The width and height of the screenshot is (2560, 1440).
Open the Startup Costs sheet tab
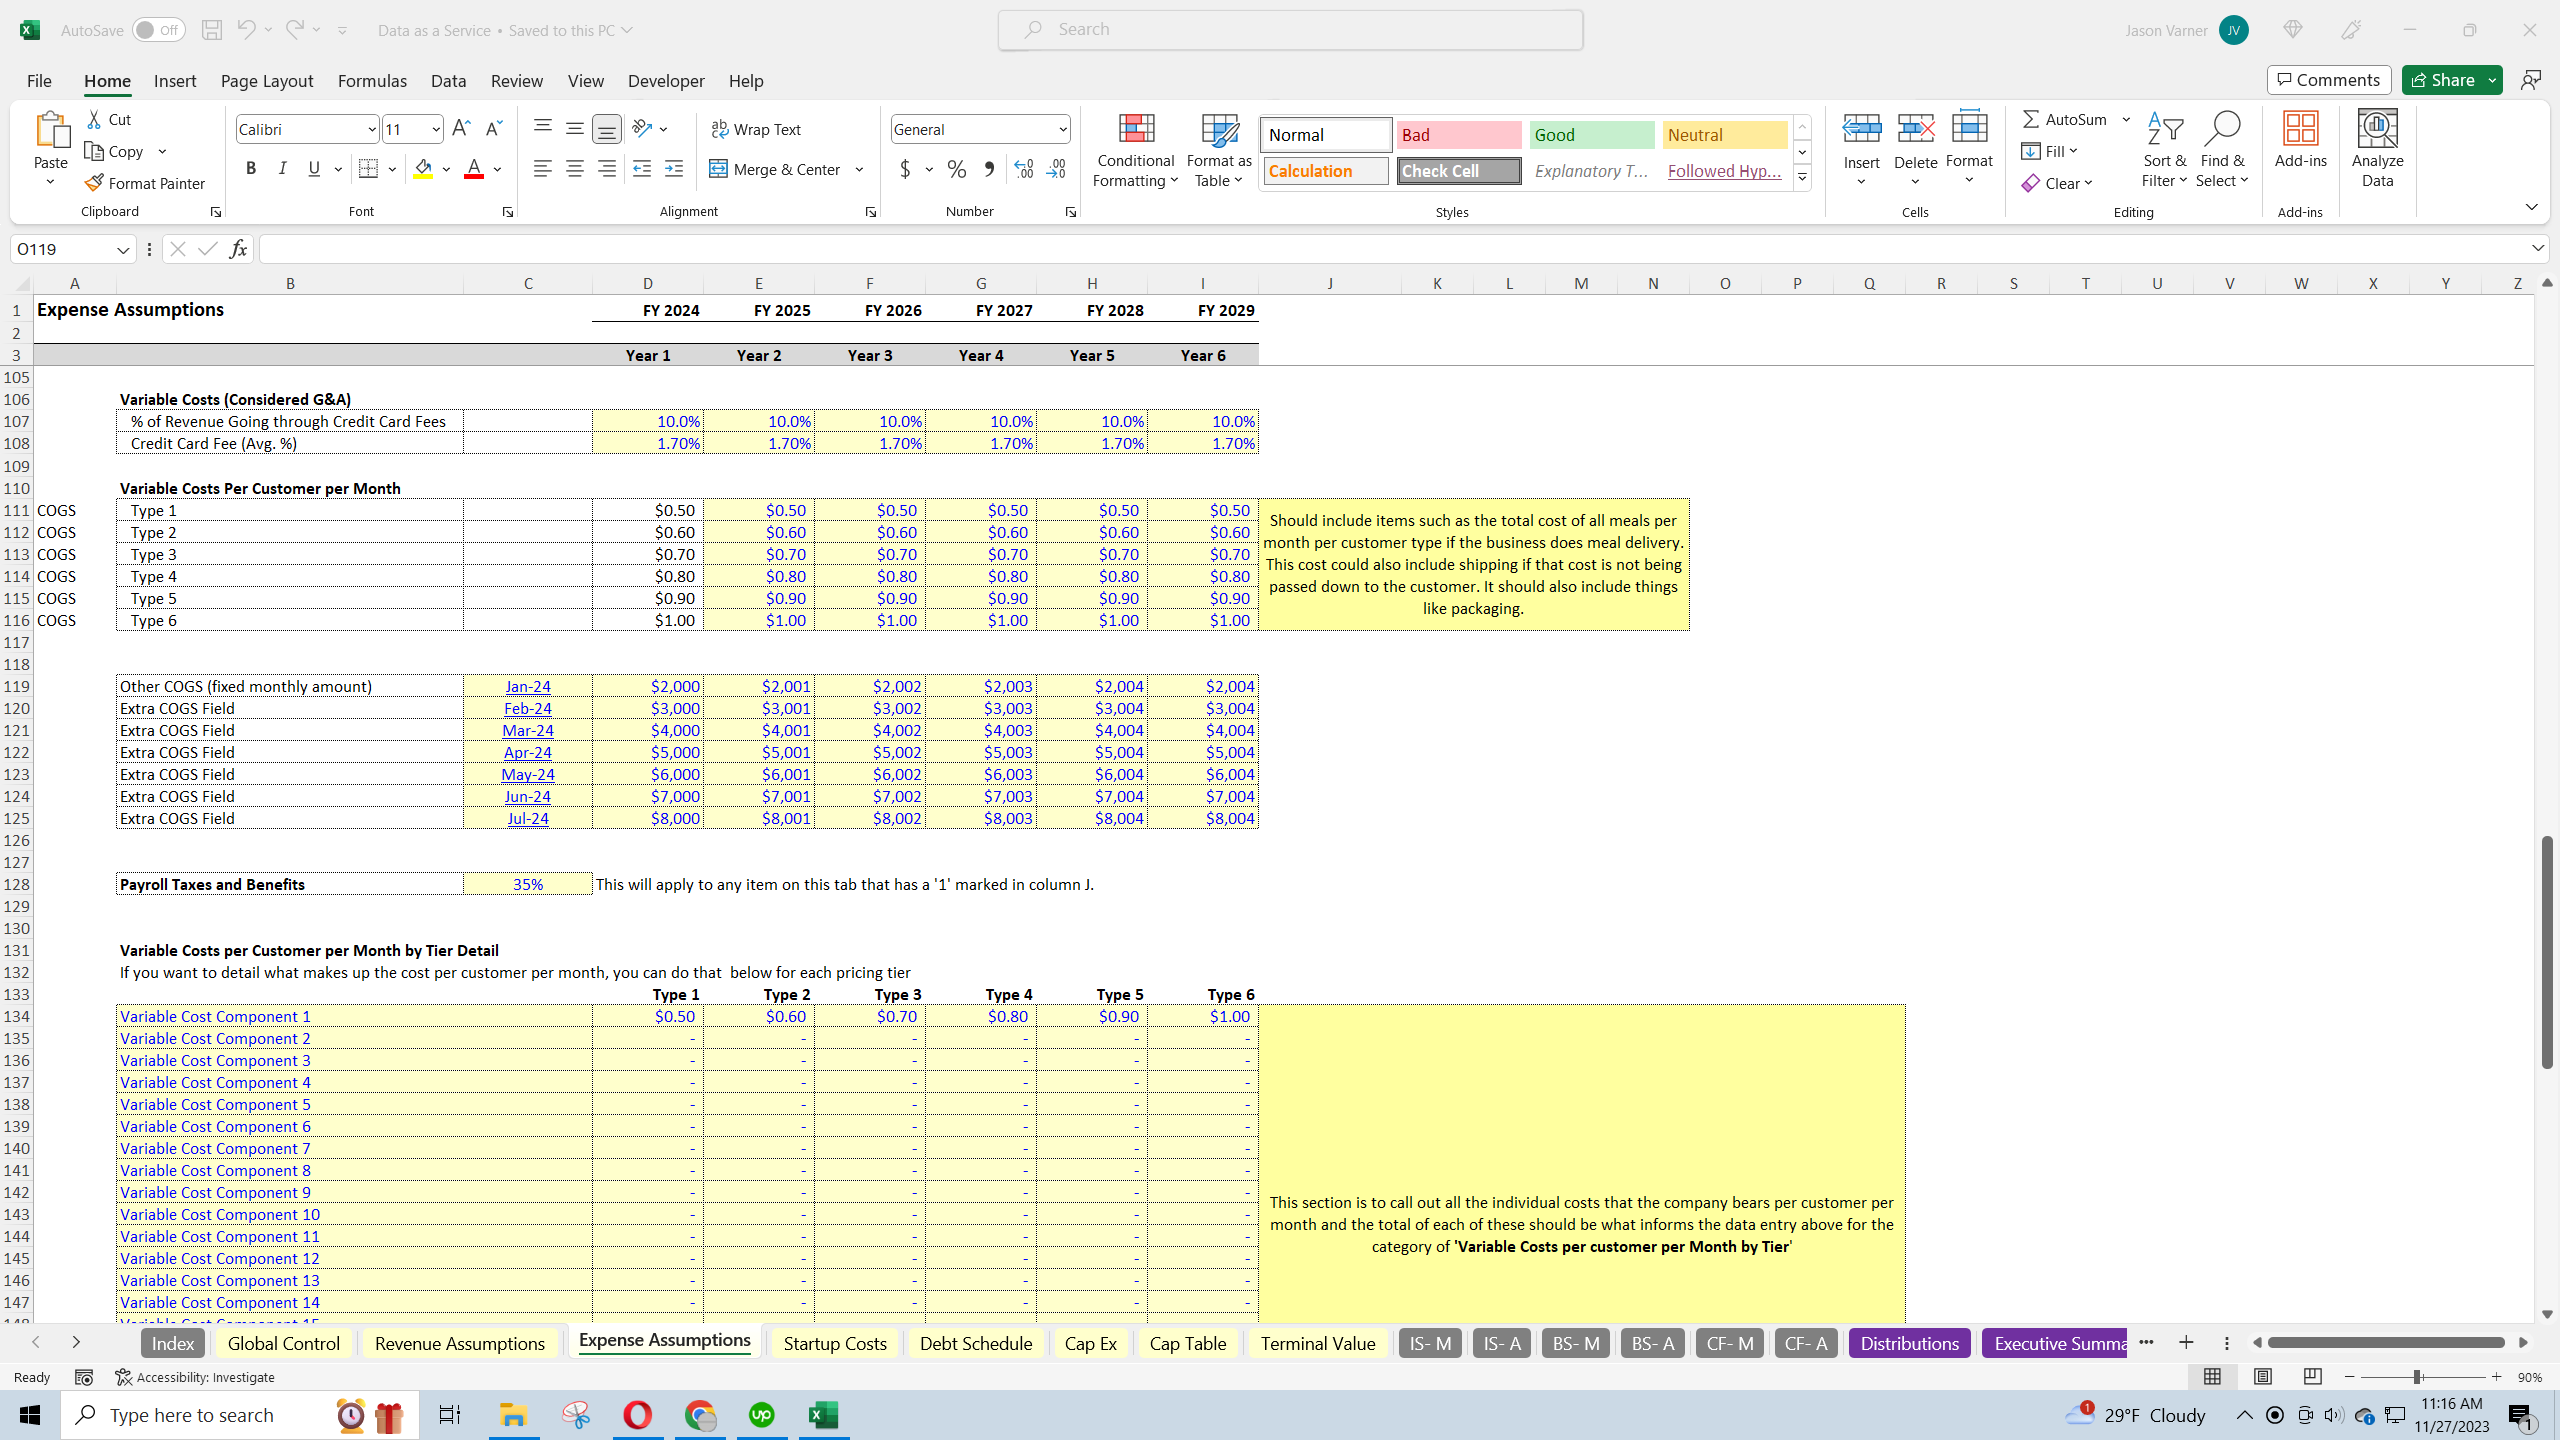(x=834, y=1343)
